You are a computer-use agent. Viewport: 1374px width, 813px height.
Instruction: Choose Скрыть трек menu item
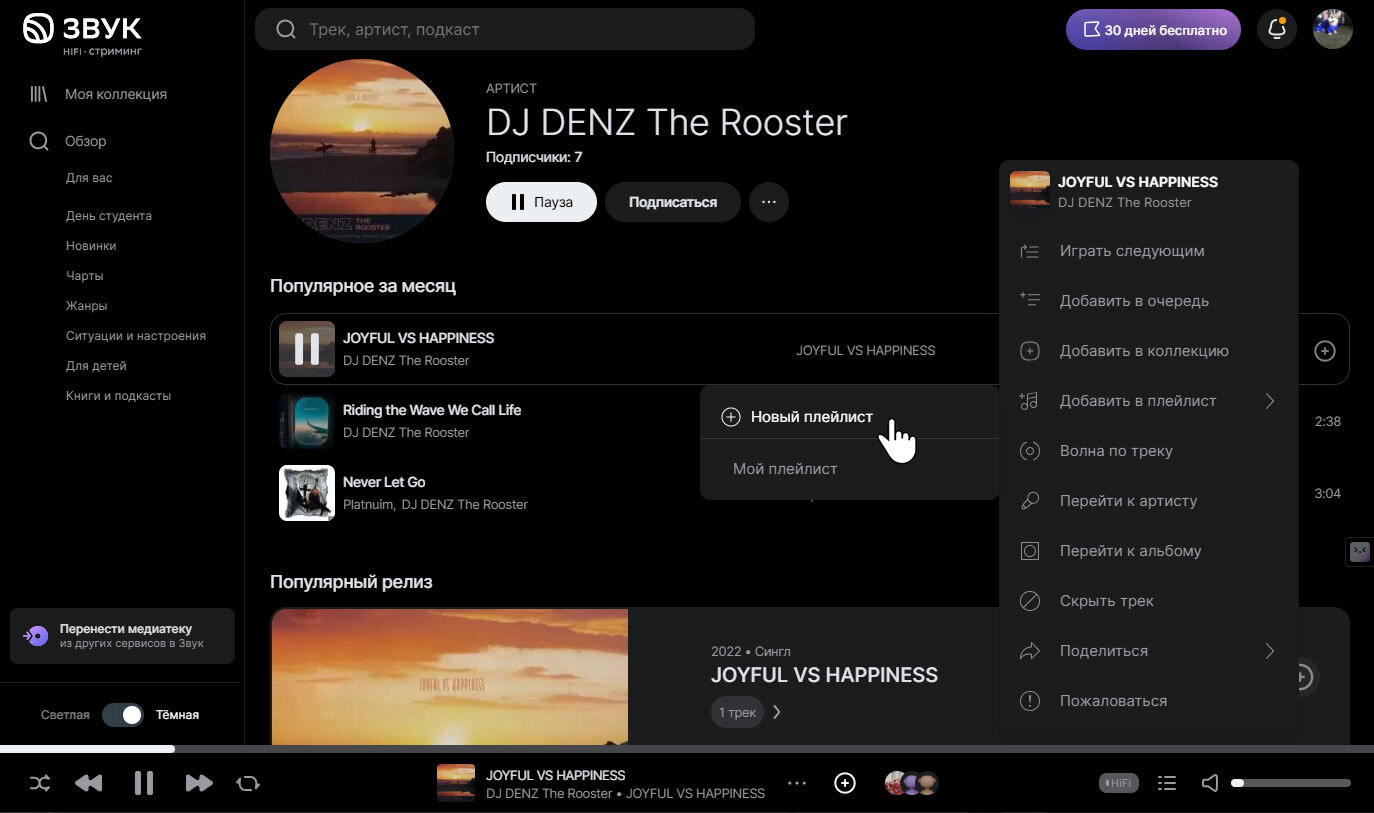coord(1149,601)
